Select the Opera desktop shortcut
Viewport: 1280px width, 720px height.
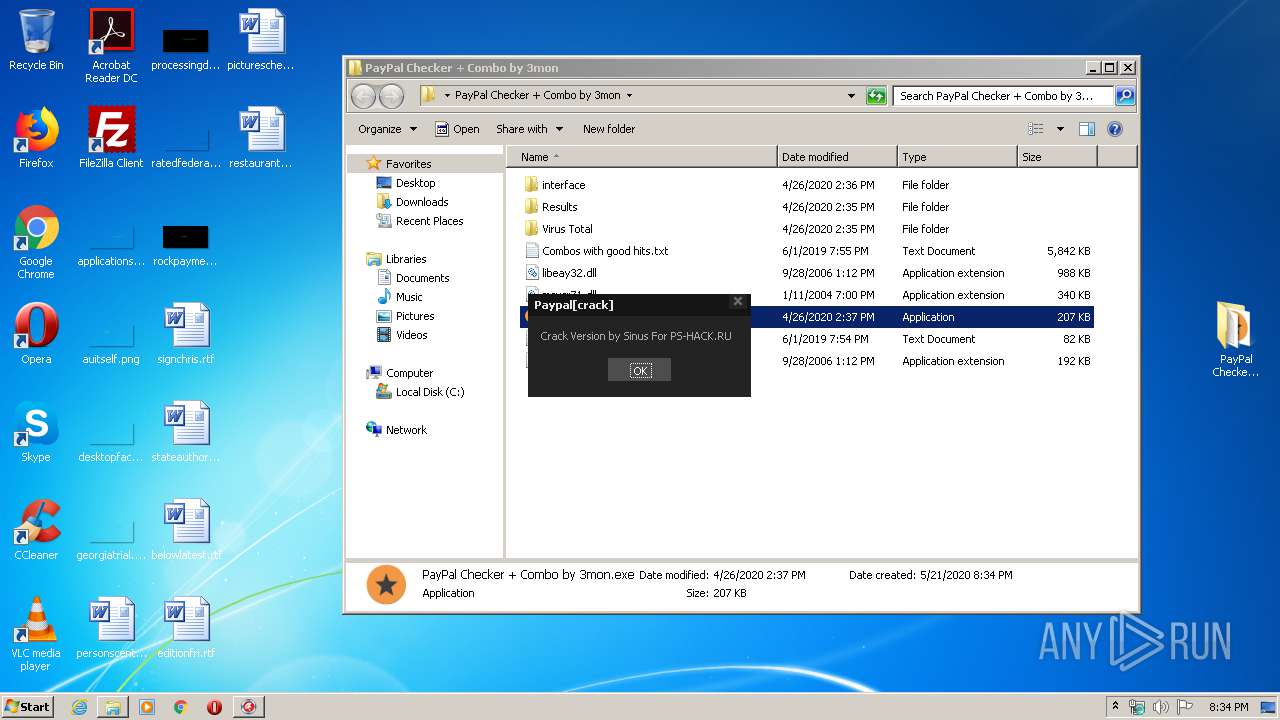click(36, 334)
